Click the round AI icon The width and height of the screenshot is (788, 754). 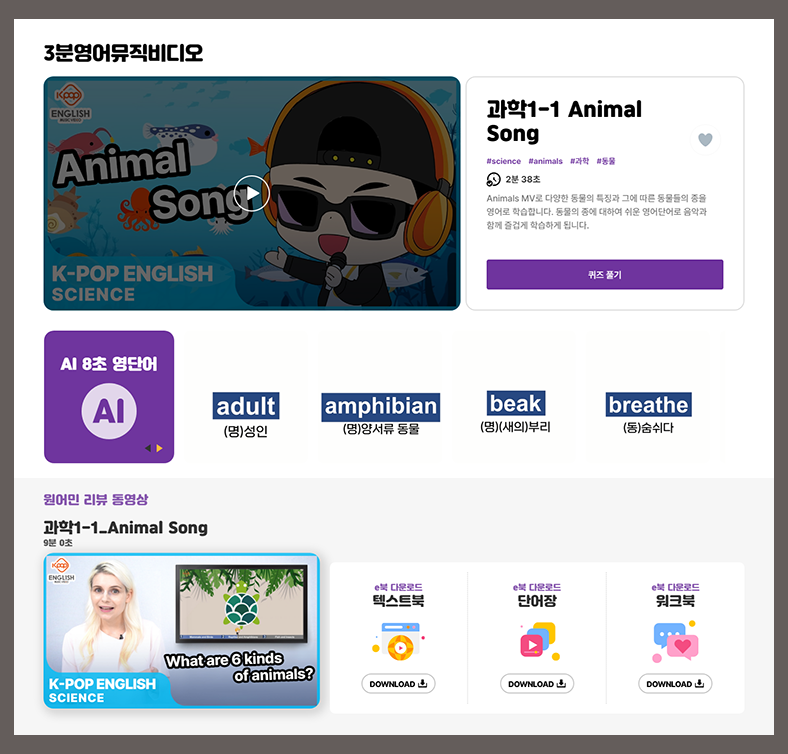(109, 411)
